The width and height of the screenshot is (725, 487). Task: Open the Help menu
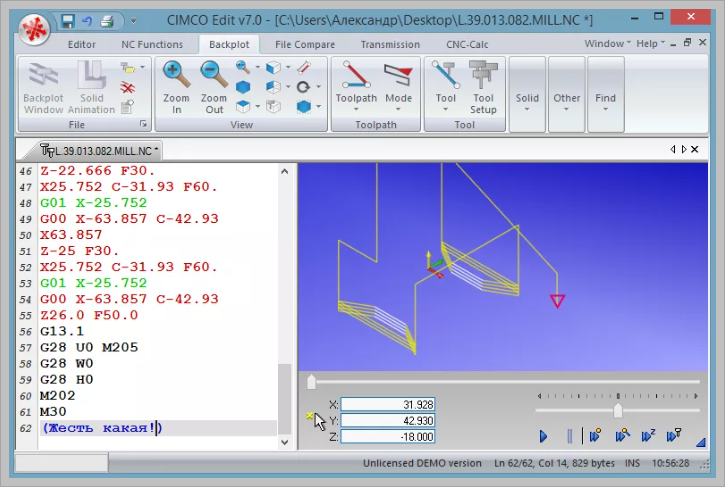pyautogui.click(x=650, y=43)
